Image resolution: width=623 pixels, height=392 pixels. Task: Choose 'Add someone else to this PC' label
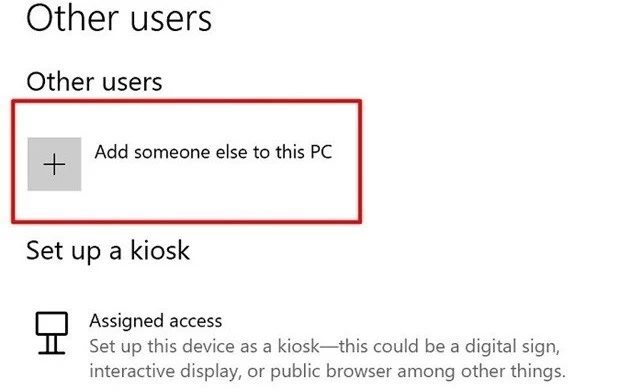coord(213,152)
